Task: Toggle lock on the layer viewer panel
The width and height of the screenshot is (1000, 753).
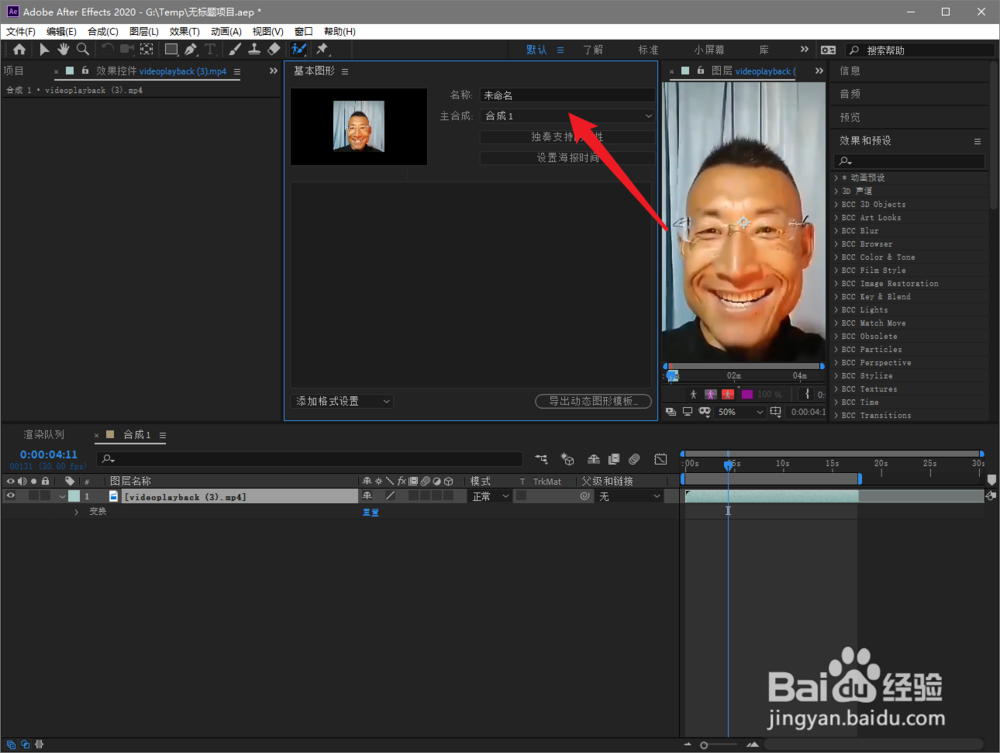Action: (700, 71)
